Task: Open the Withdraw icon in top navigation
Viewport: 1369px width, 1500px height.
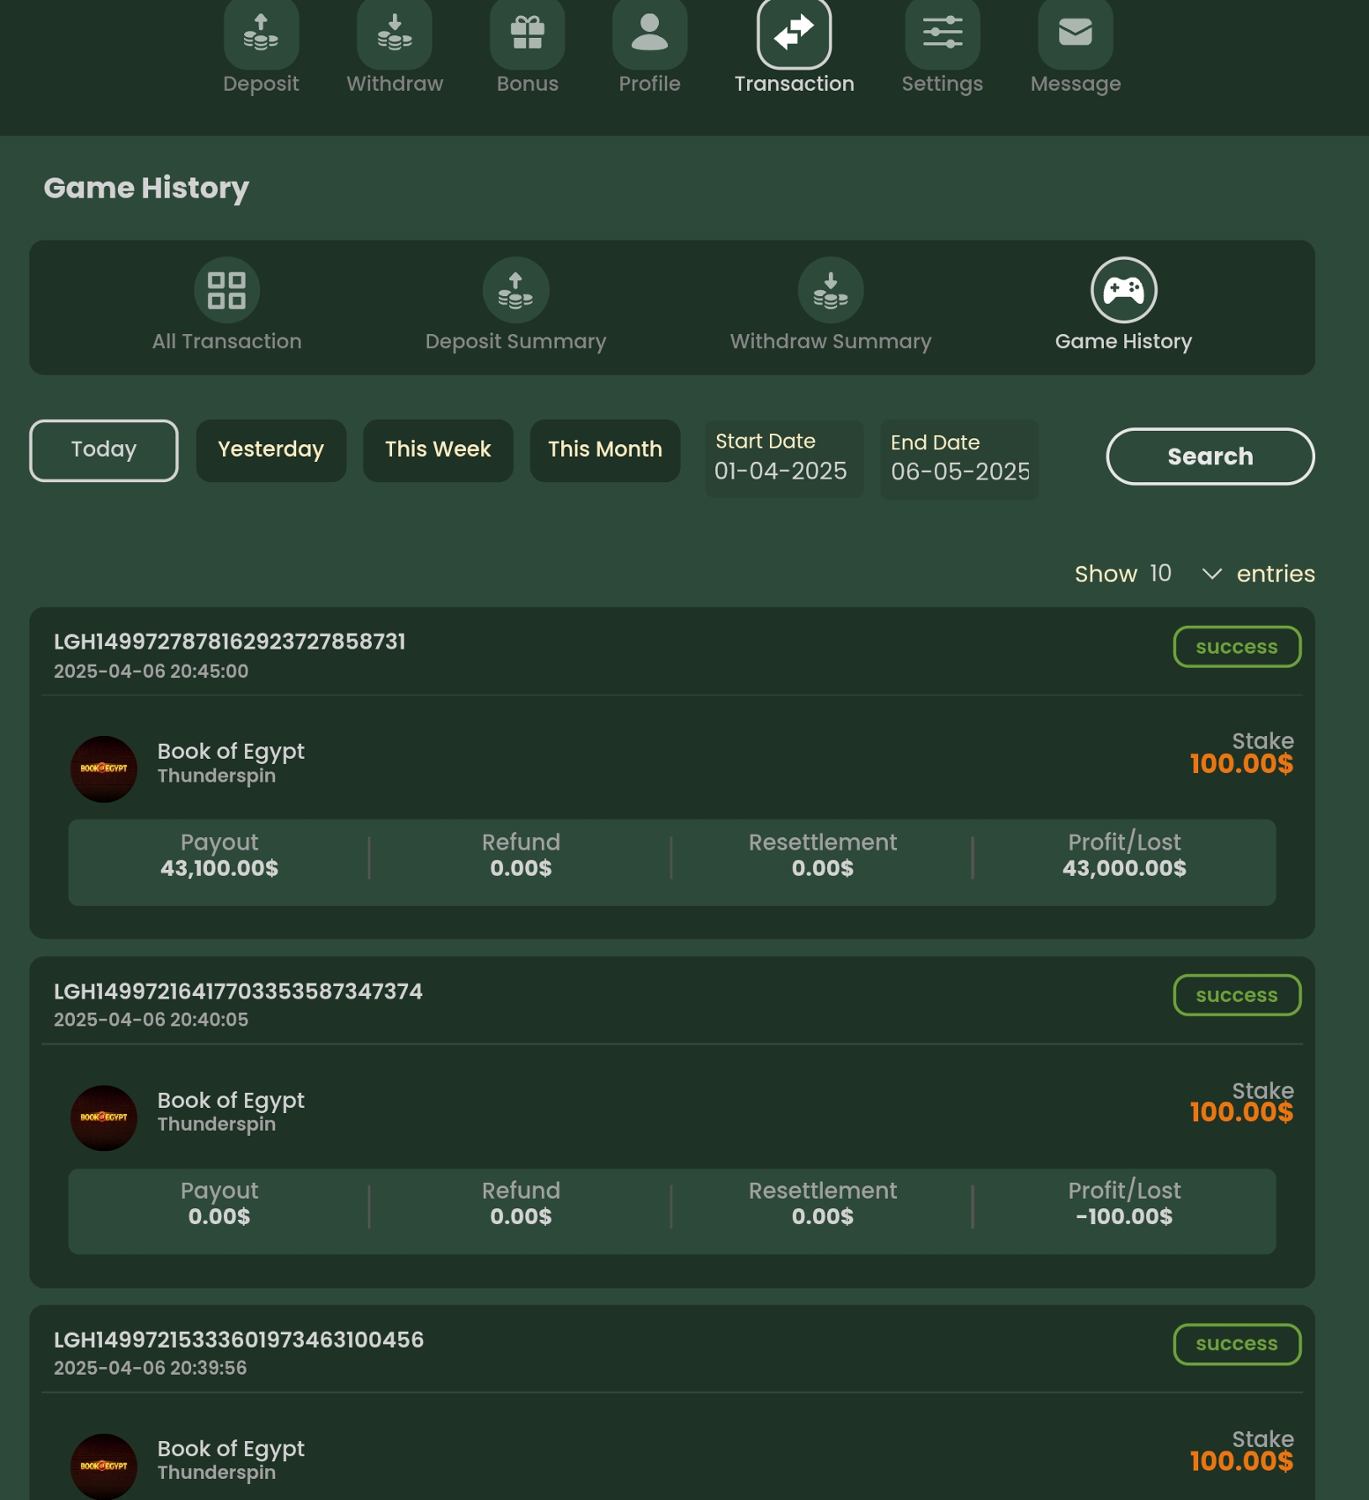Action: 394,34
